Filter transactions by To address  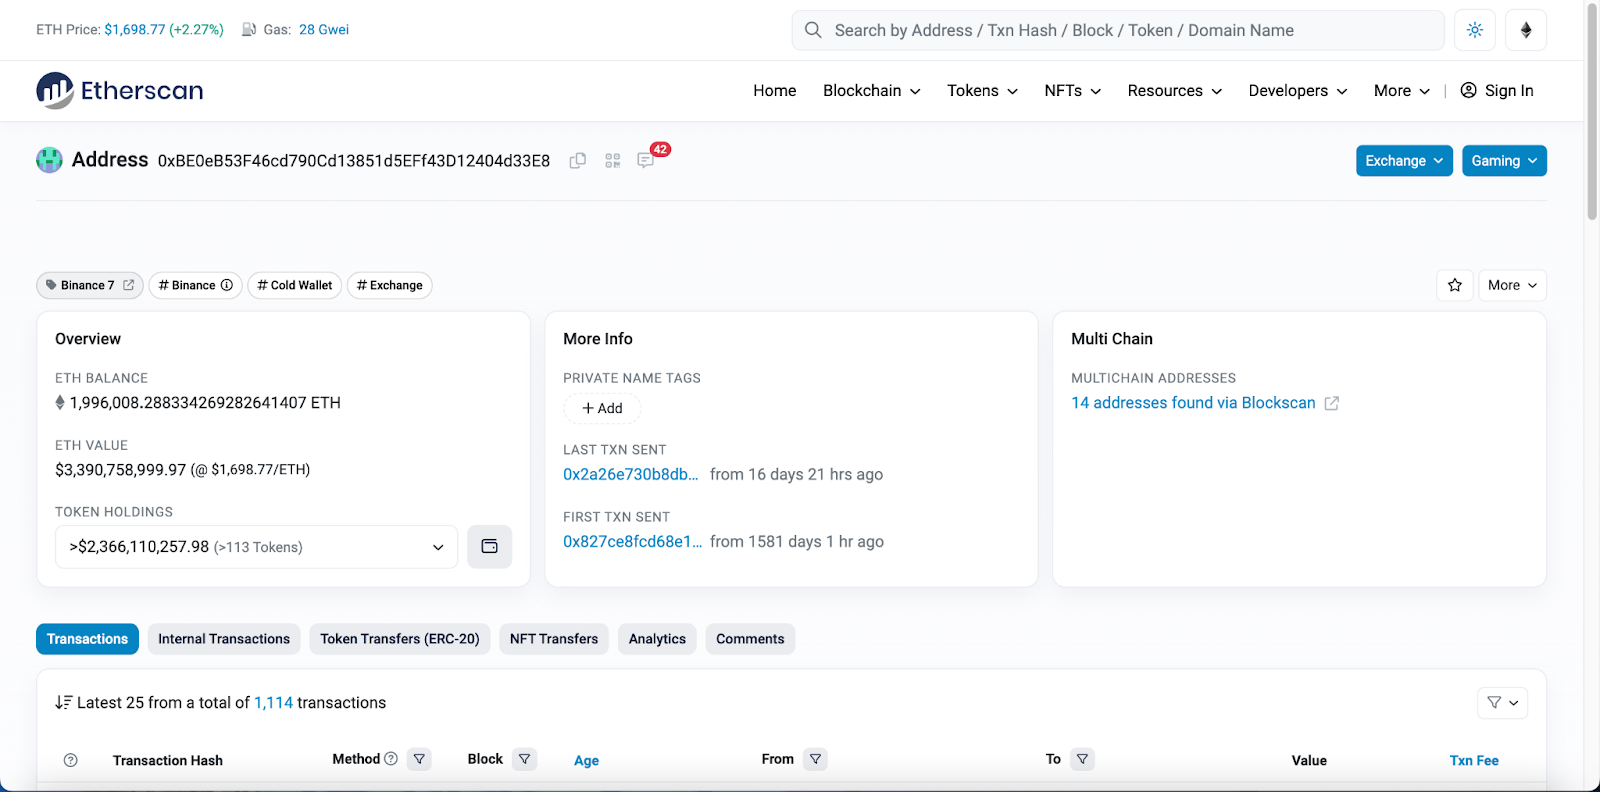click(1082, 759)
